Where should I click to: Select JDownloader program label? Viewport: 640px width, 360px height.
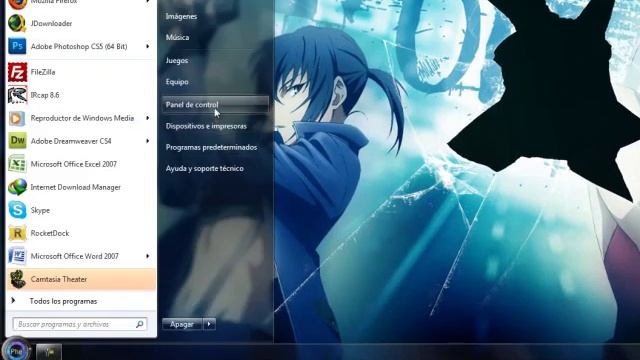(x=51, y=24)
